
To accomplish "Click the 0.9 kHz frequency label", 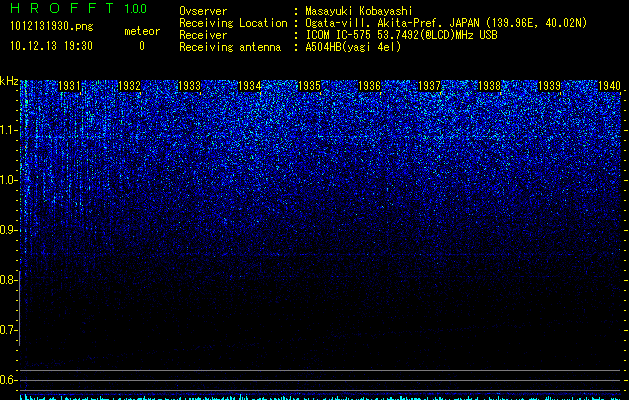I will [x=8, y=230].
